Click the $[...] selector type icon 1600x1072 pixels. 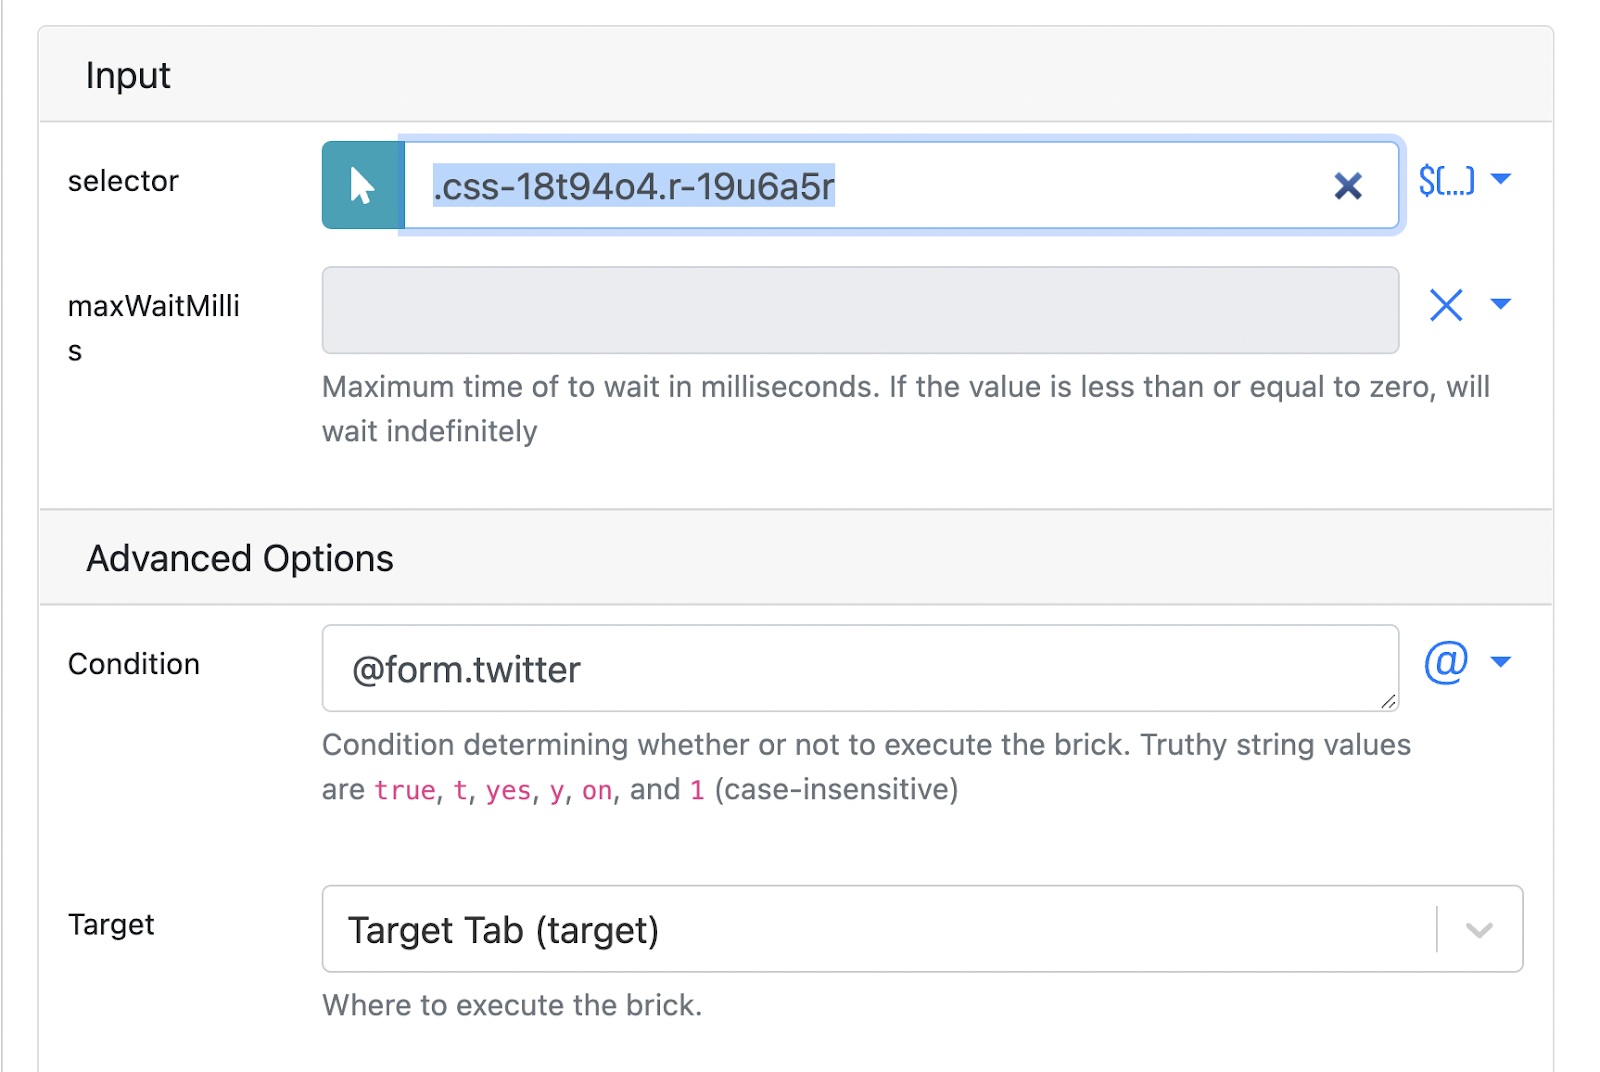tap(1446, 181)
